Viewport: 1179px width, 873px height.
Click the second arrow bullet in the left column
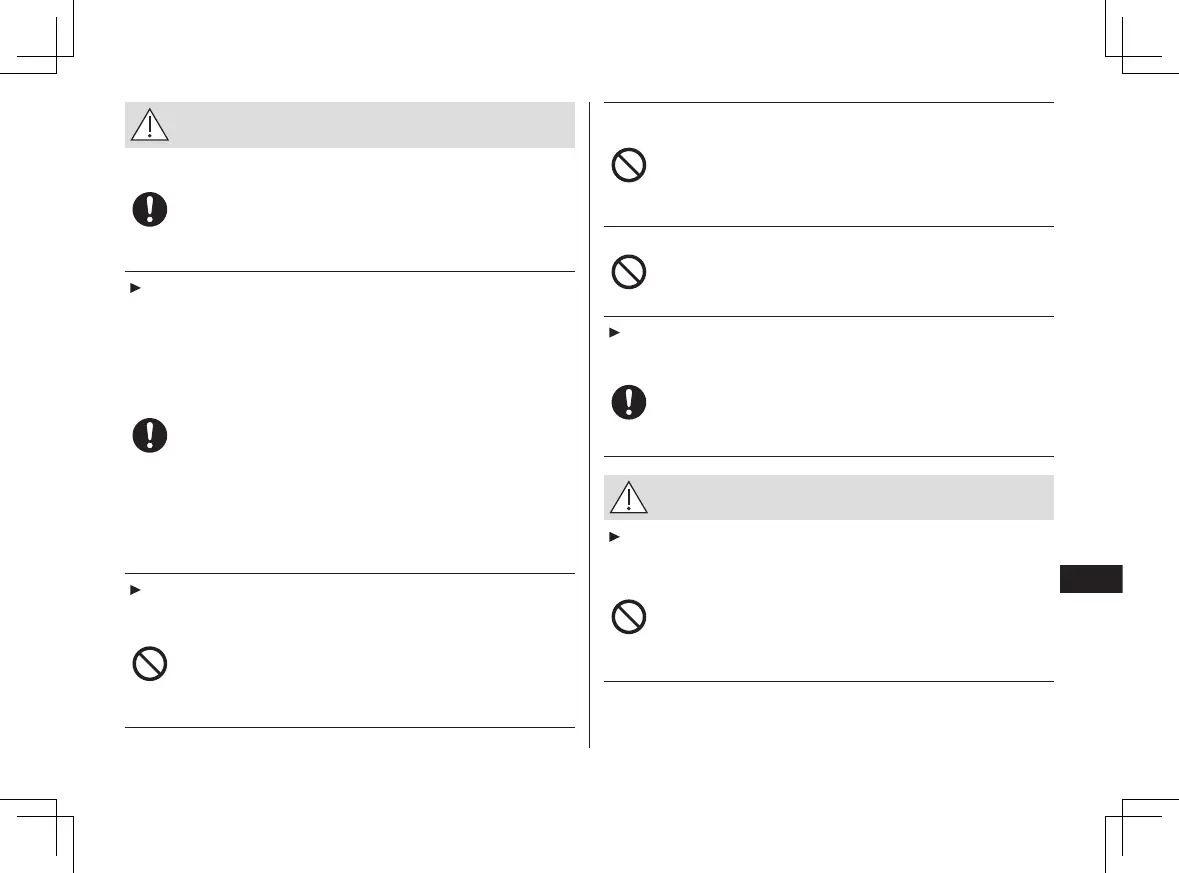(x=131, y=590)
